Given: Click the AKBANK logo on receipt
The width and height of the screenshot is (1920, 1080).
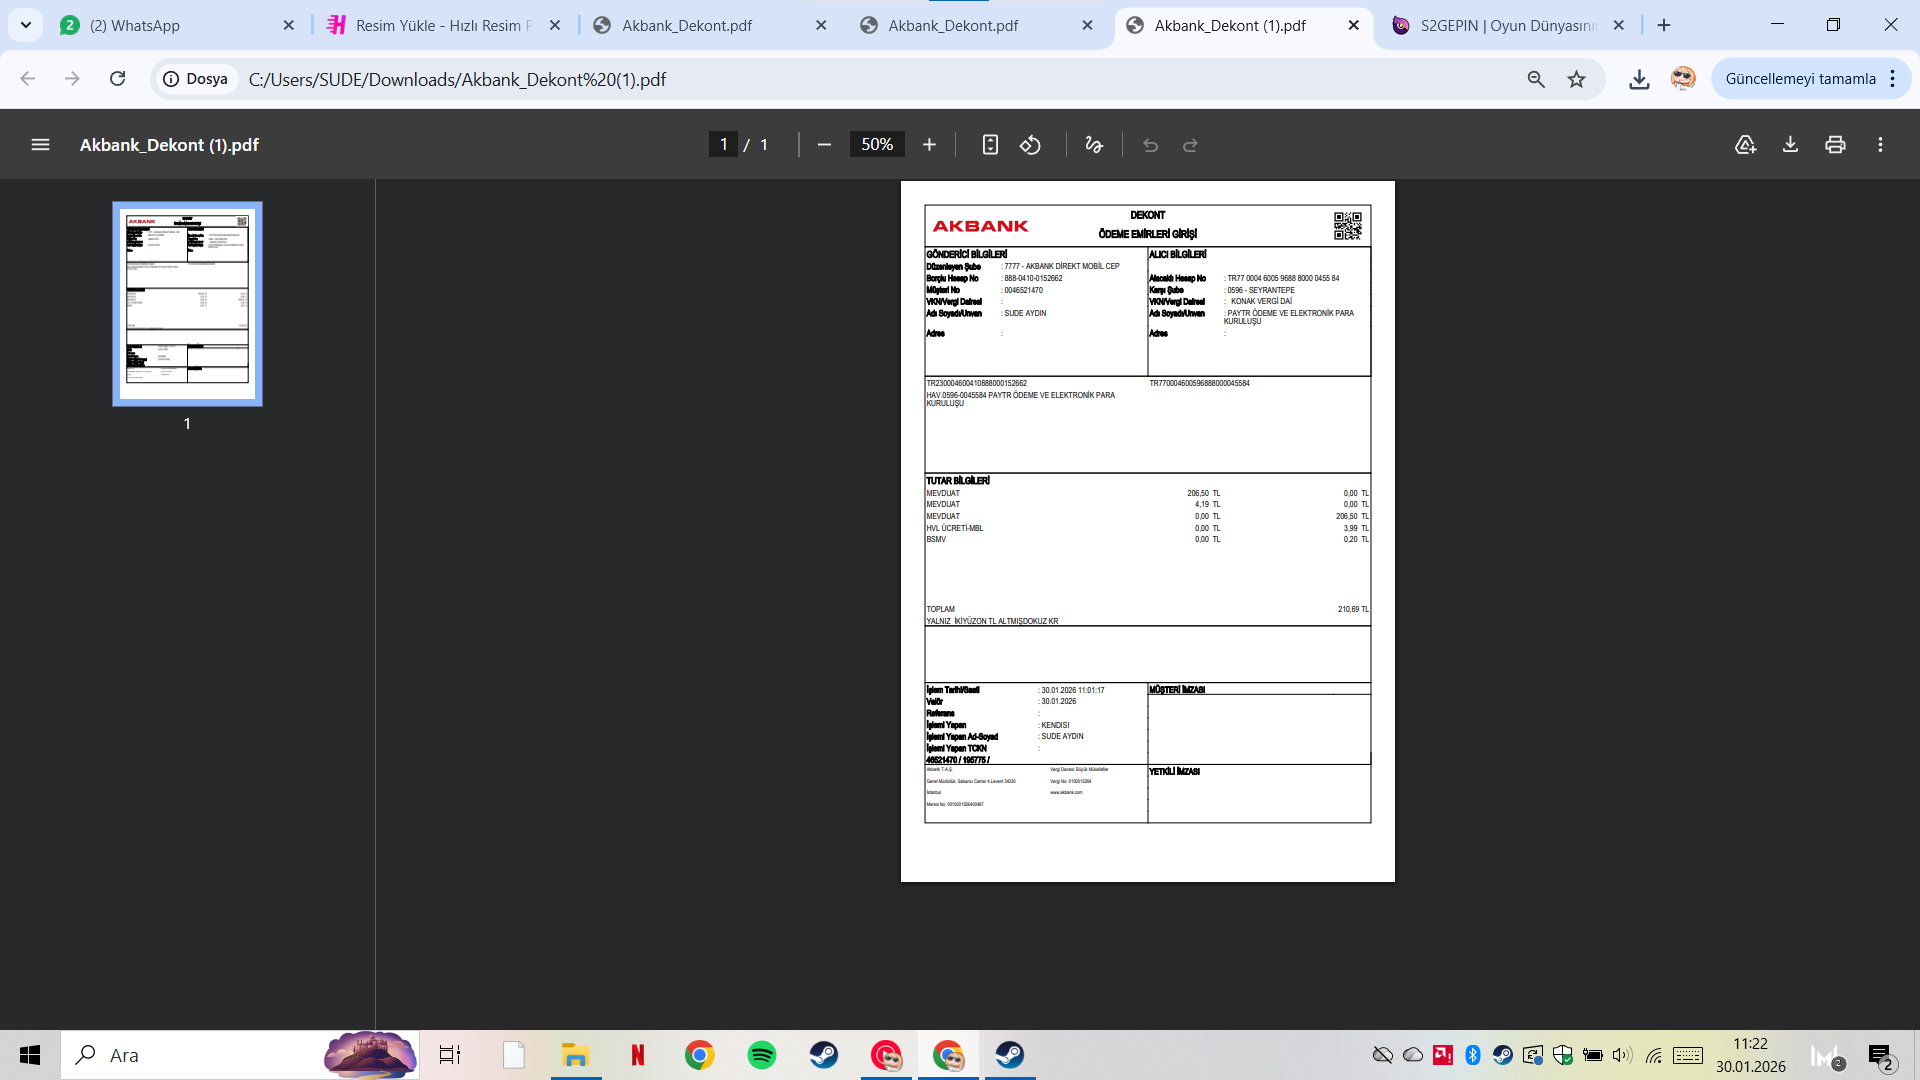Looking at the screenshot, I should point(980,226).
